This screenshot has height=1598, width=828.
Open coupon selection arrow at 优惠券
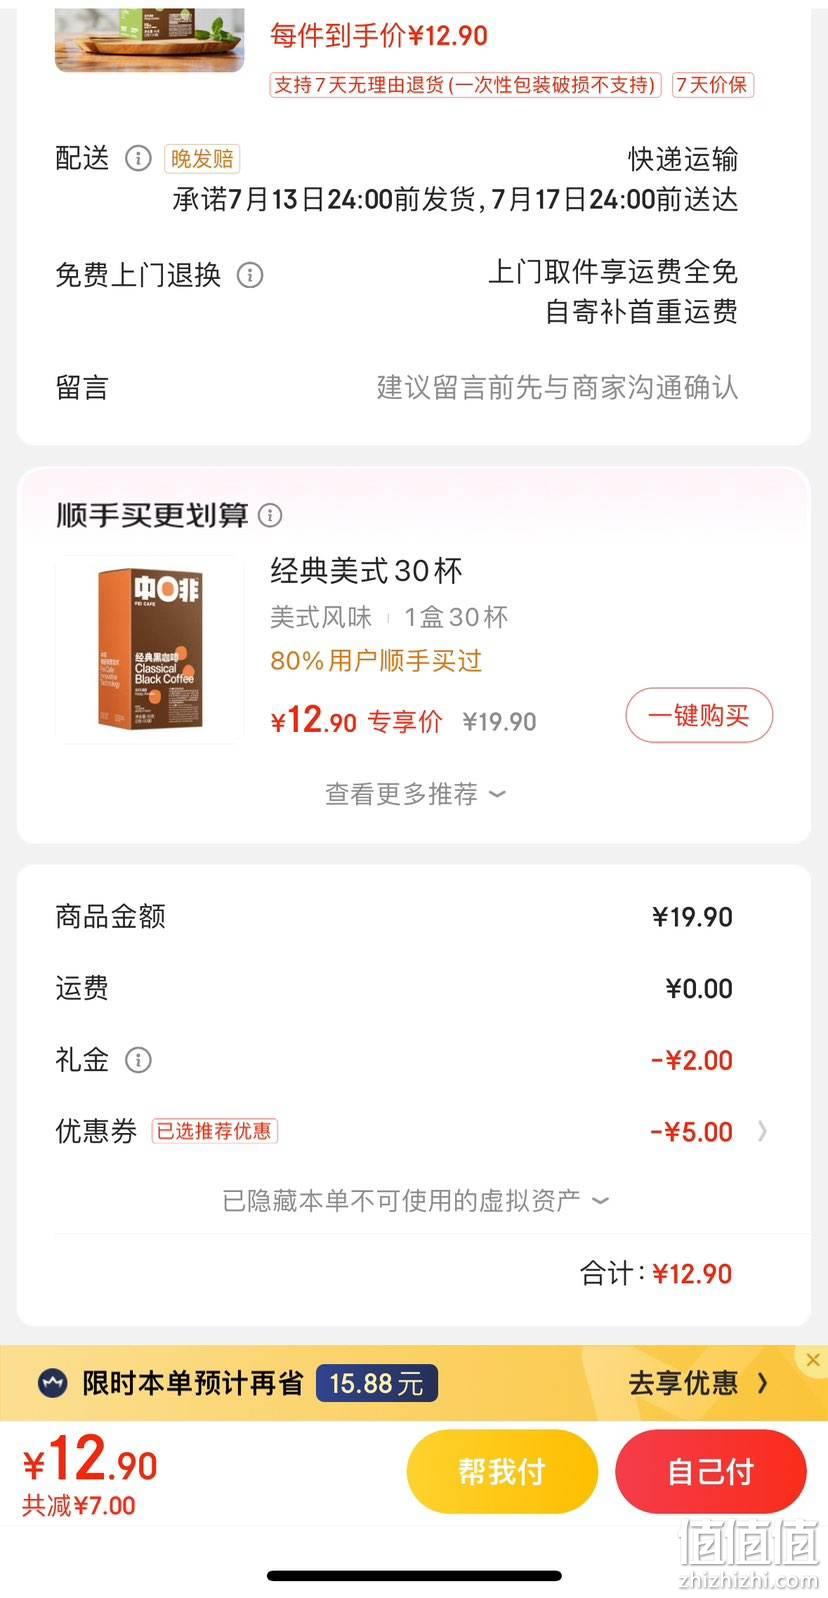[x=763, y=1131]
